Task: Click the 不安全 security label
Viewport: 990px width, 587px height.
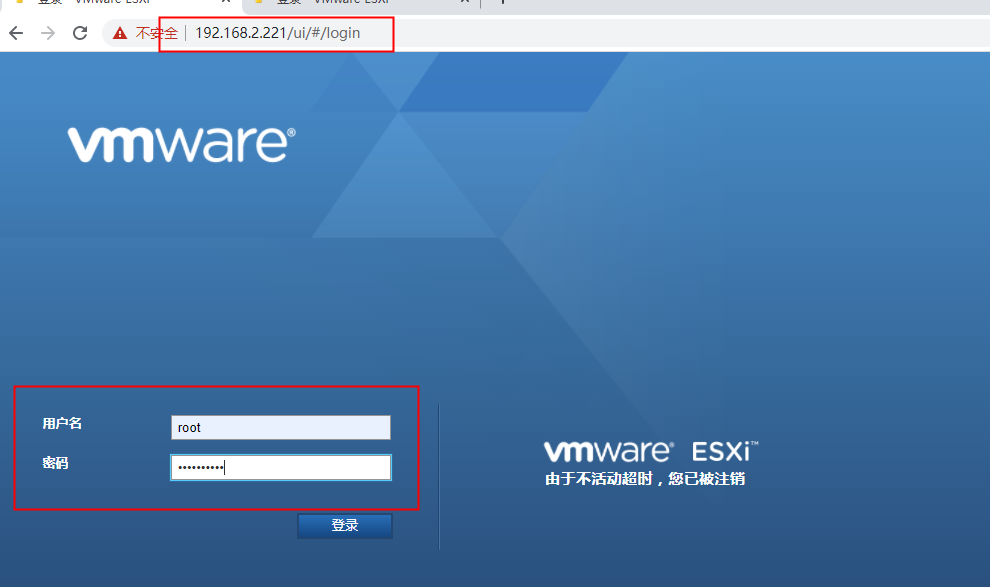Action: pyautogui.click(x=157, y=33)
